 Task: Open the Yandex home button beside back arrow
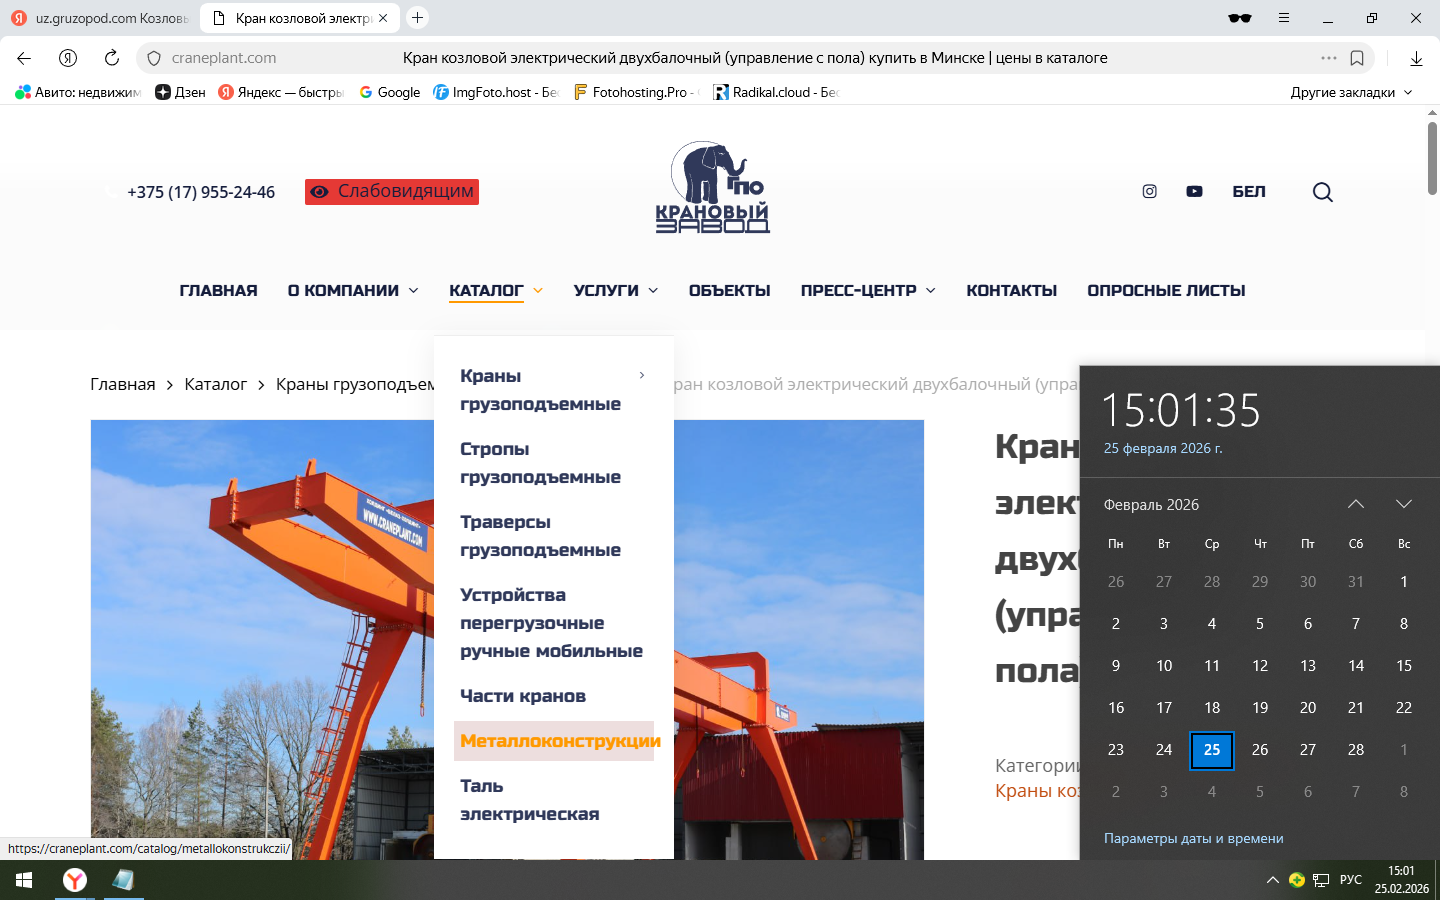coord(68,58)
